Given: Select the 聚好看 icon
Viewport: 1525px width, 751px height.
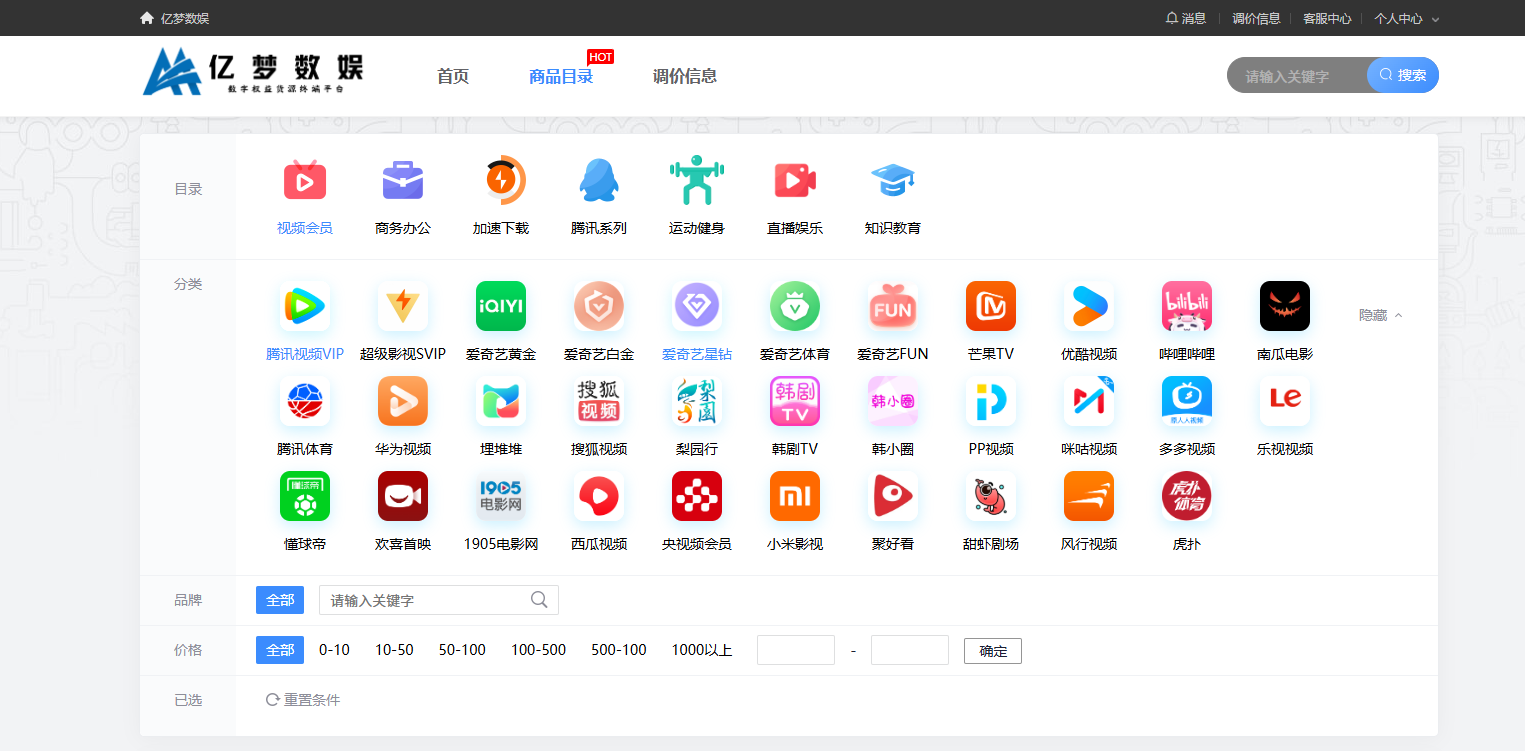Looking at the screenshot, I should pos(893,496).
